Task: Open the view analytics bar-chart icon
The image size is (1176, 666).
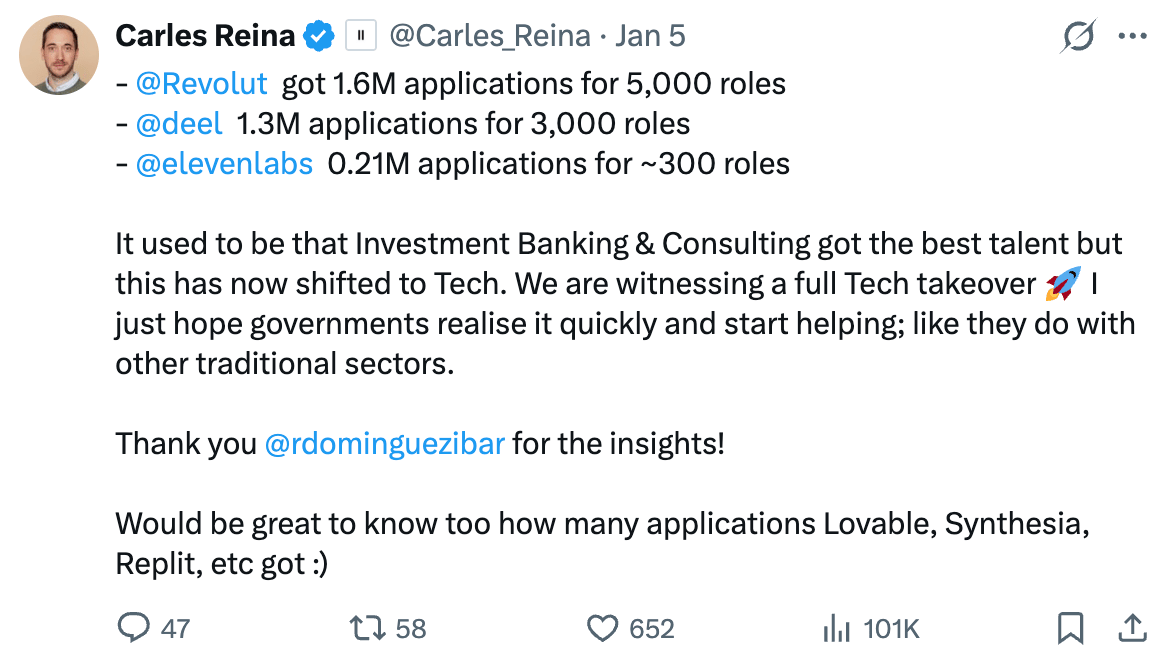Action: pos(835,628)
